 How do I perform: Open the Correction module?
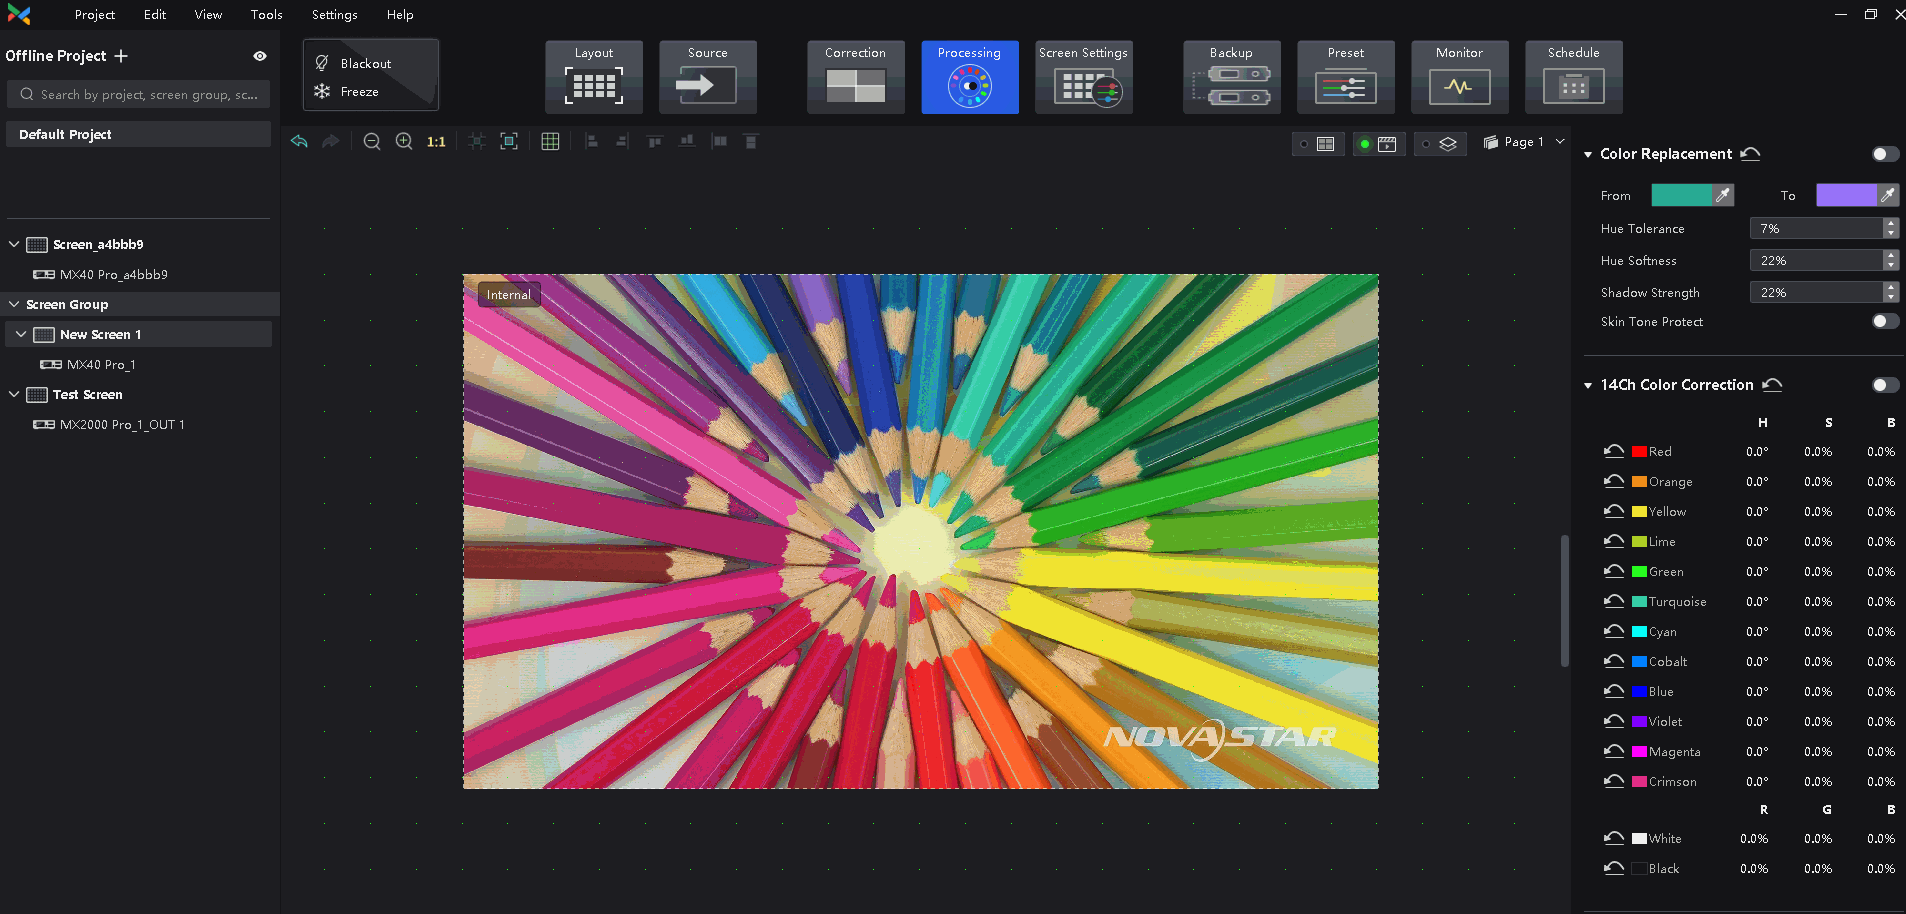855,77
